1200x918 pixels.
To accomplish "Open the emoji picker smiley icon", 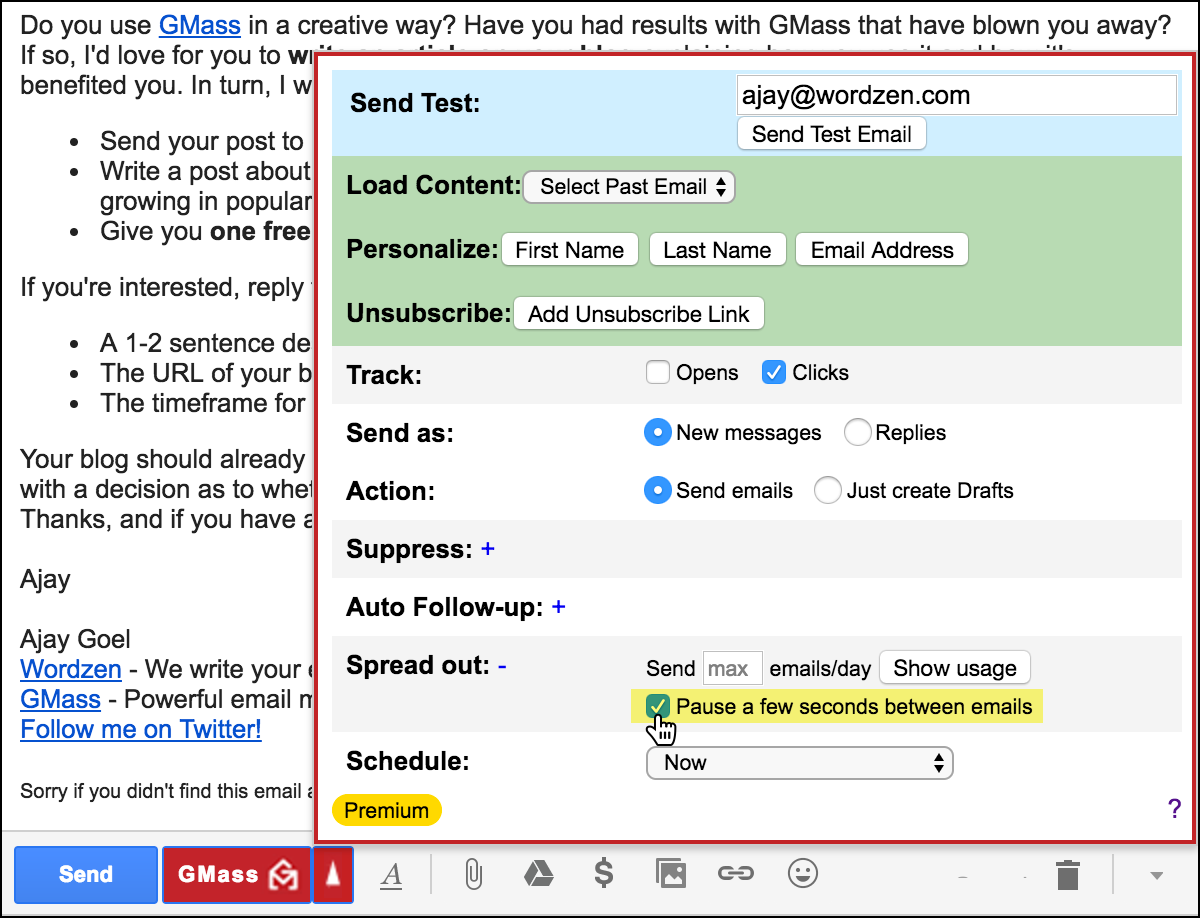I will [802, 875].
